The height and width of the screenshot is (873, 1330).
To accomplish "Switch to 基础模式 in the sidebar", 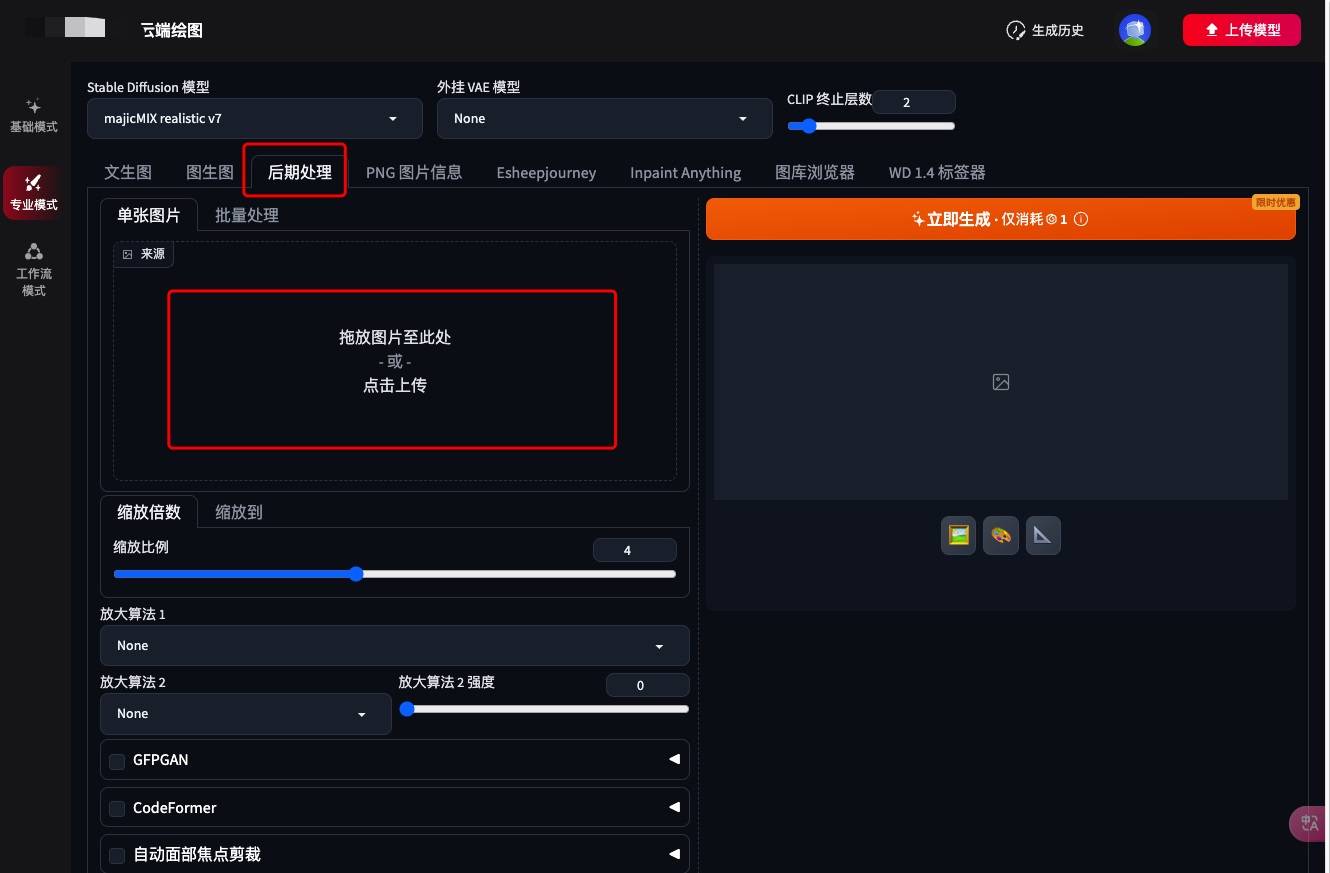I will [x=33, y=115].
